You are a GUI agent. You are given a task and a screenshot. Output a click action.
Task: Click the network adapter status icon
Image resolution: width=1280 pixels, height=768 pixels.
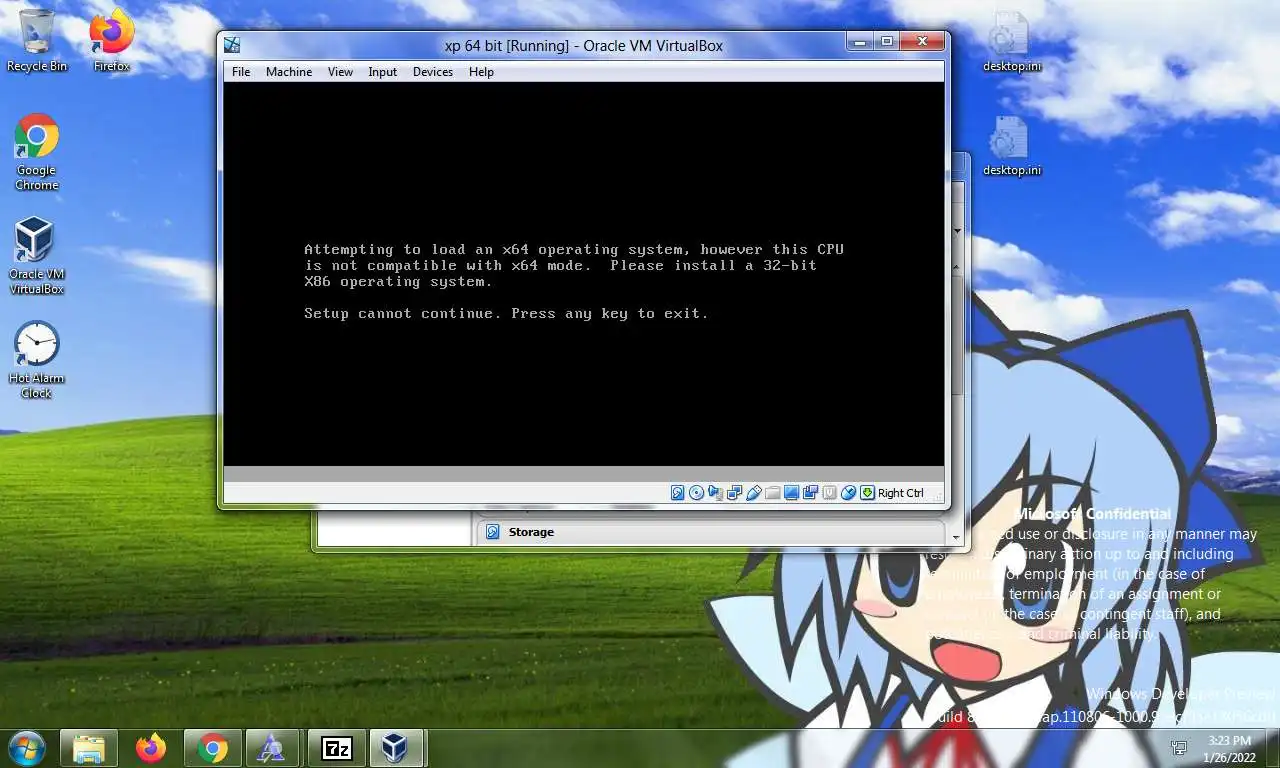click(735, 493)
